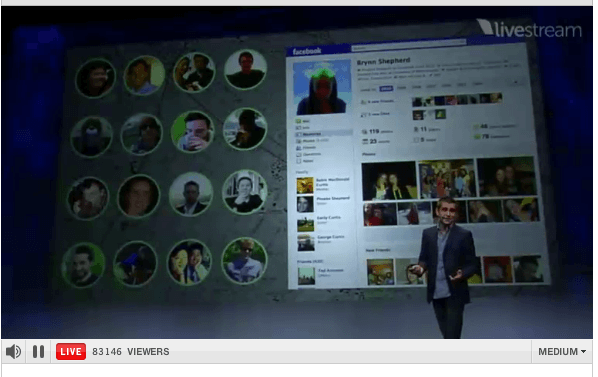Screen dimensions: 598x377
Task: Mute the stream with the speaker icon
Action: [13, 351]
